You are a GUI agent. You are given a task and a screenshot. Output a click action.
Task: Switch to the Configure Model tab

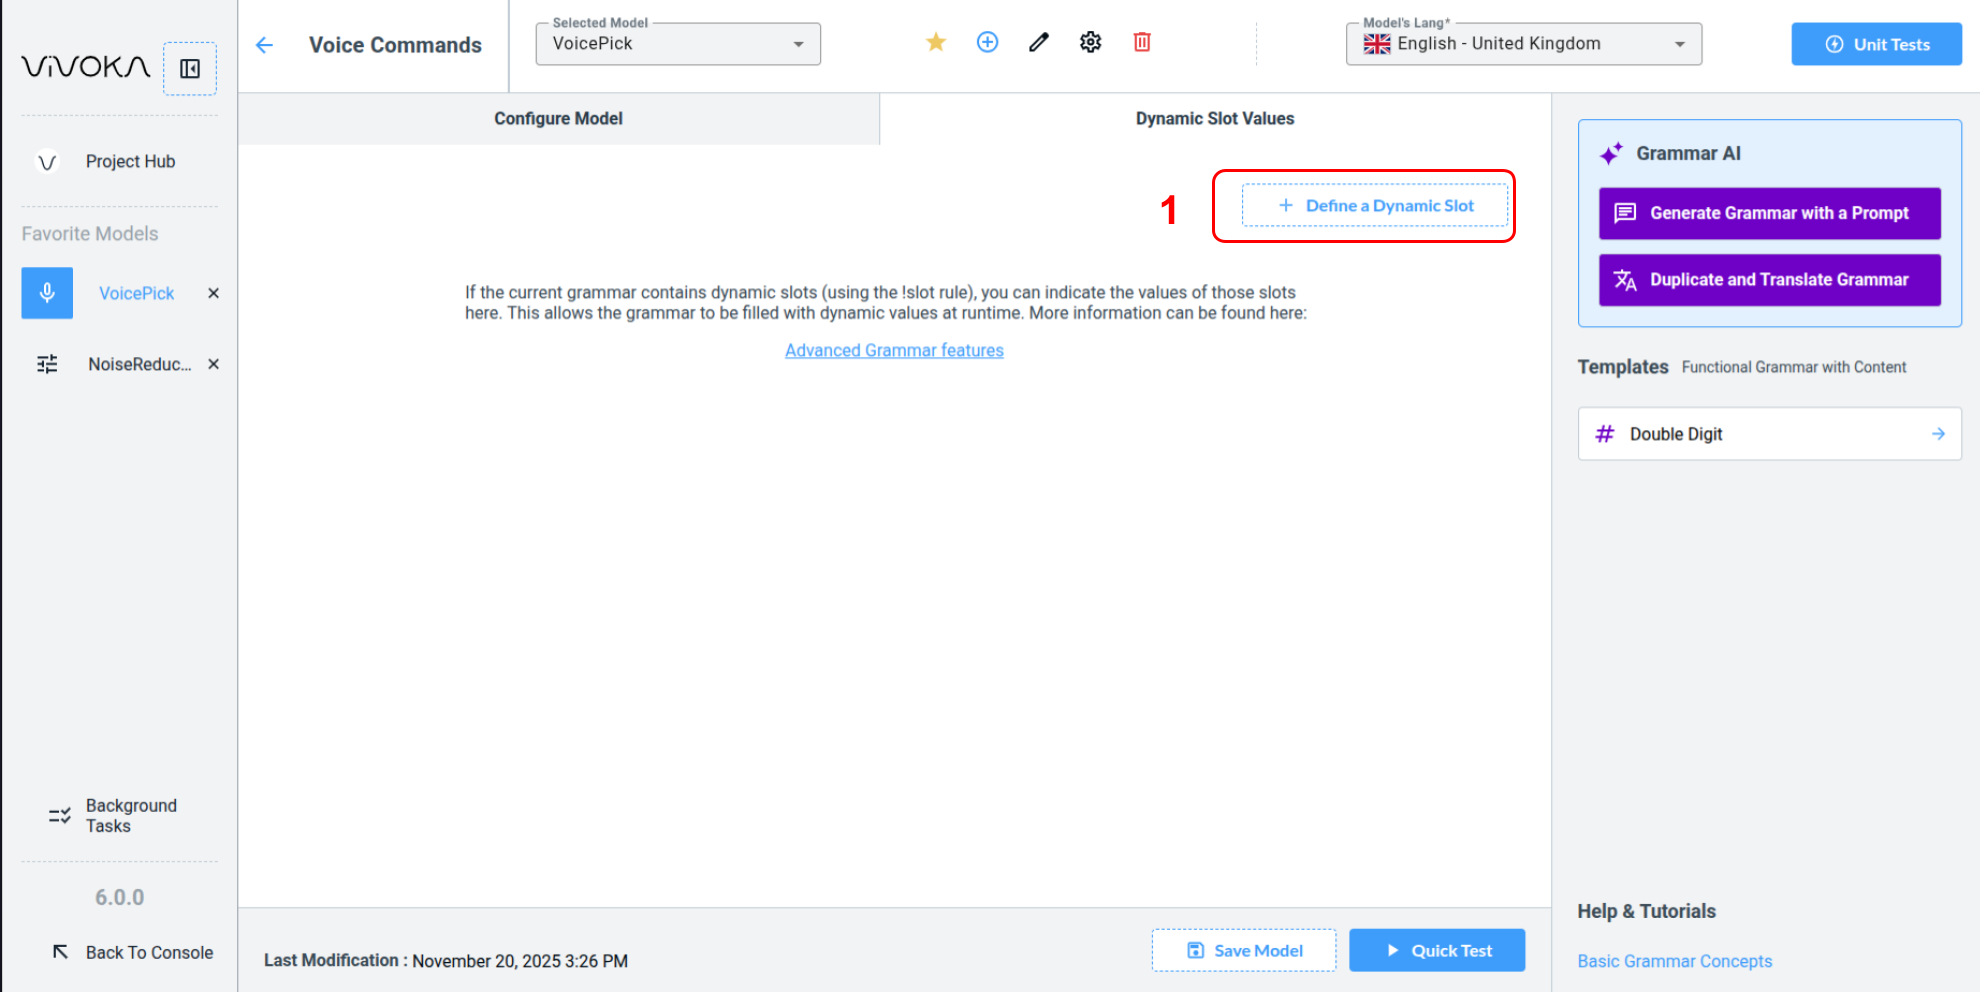[x=558, y=118]
